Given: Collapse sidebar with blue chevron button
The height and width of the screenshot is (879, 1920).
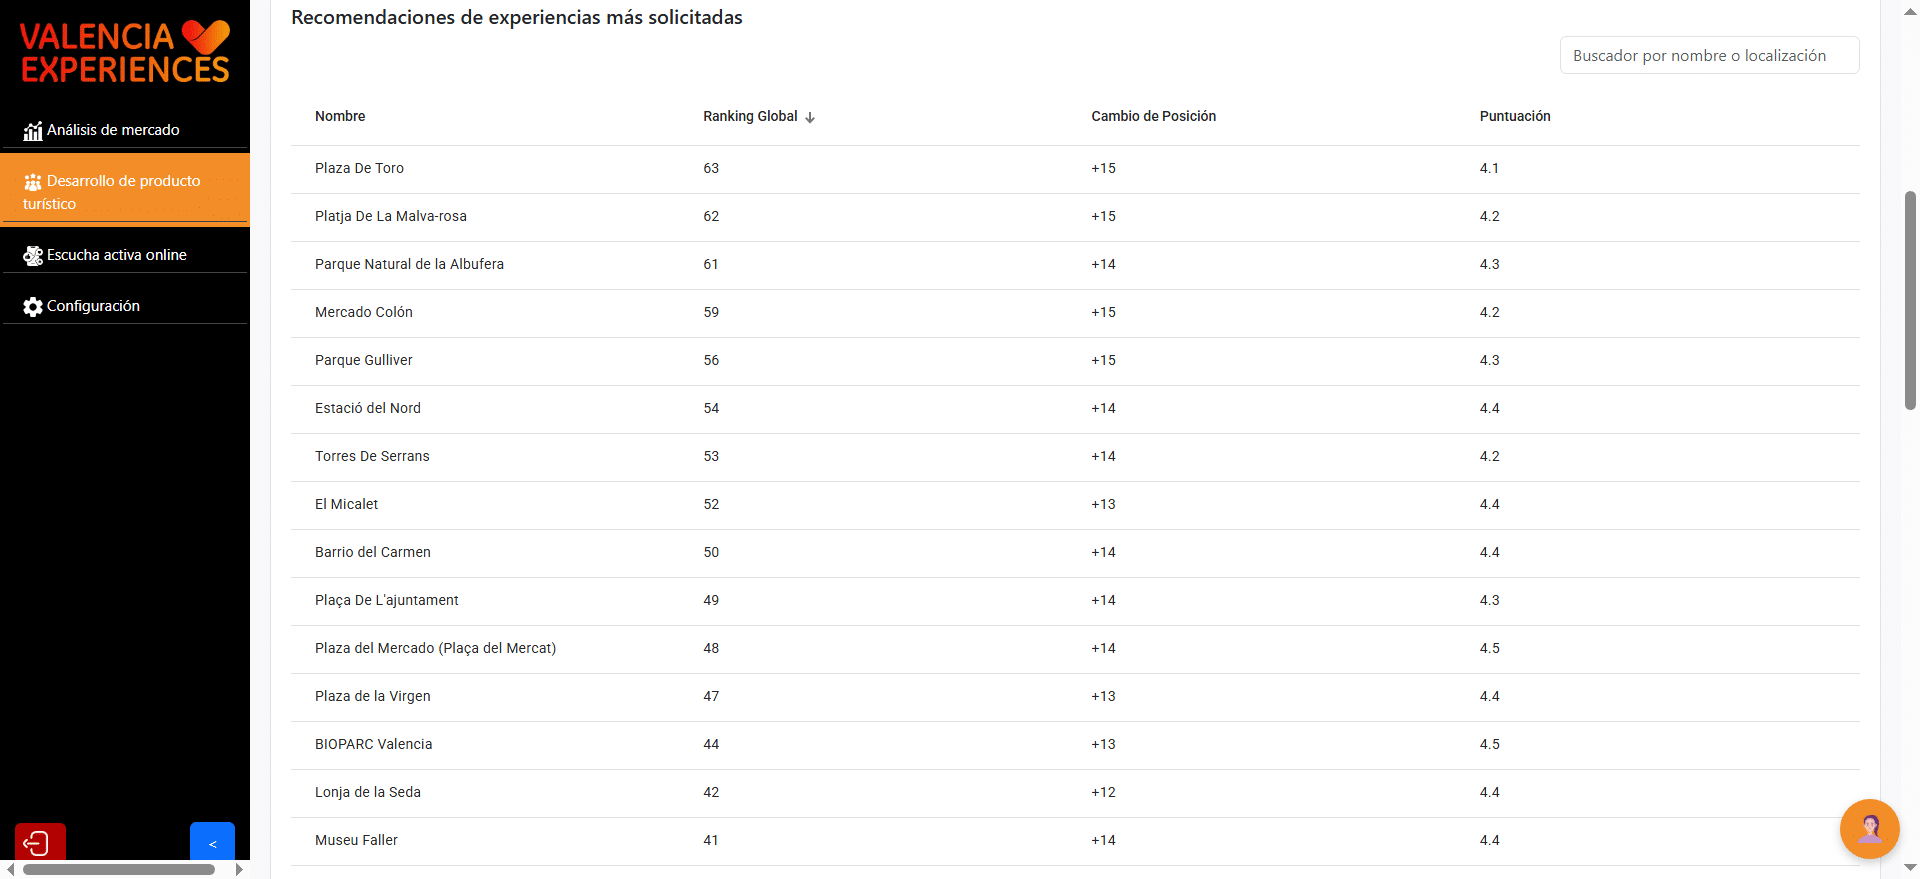Looking at the screenshot, I should tap(212, 843).
